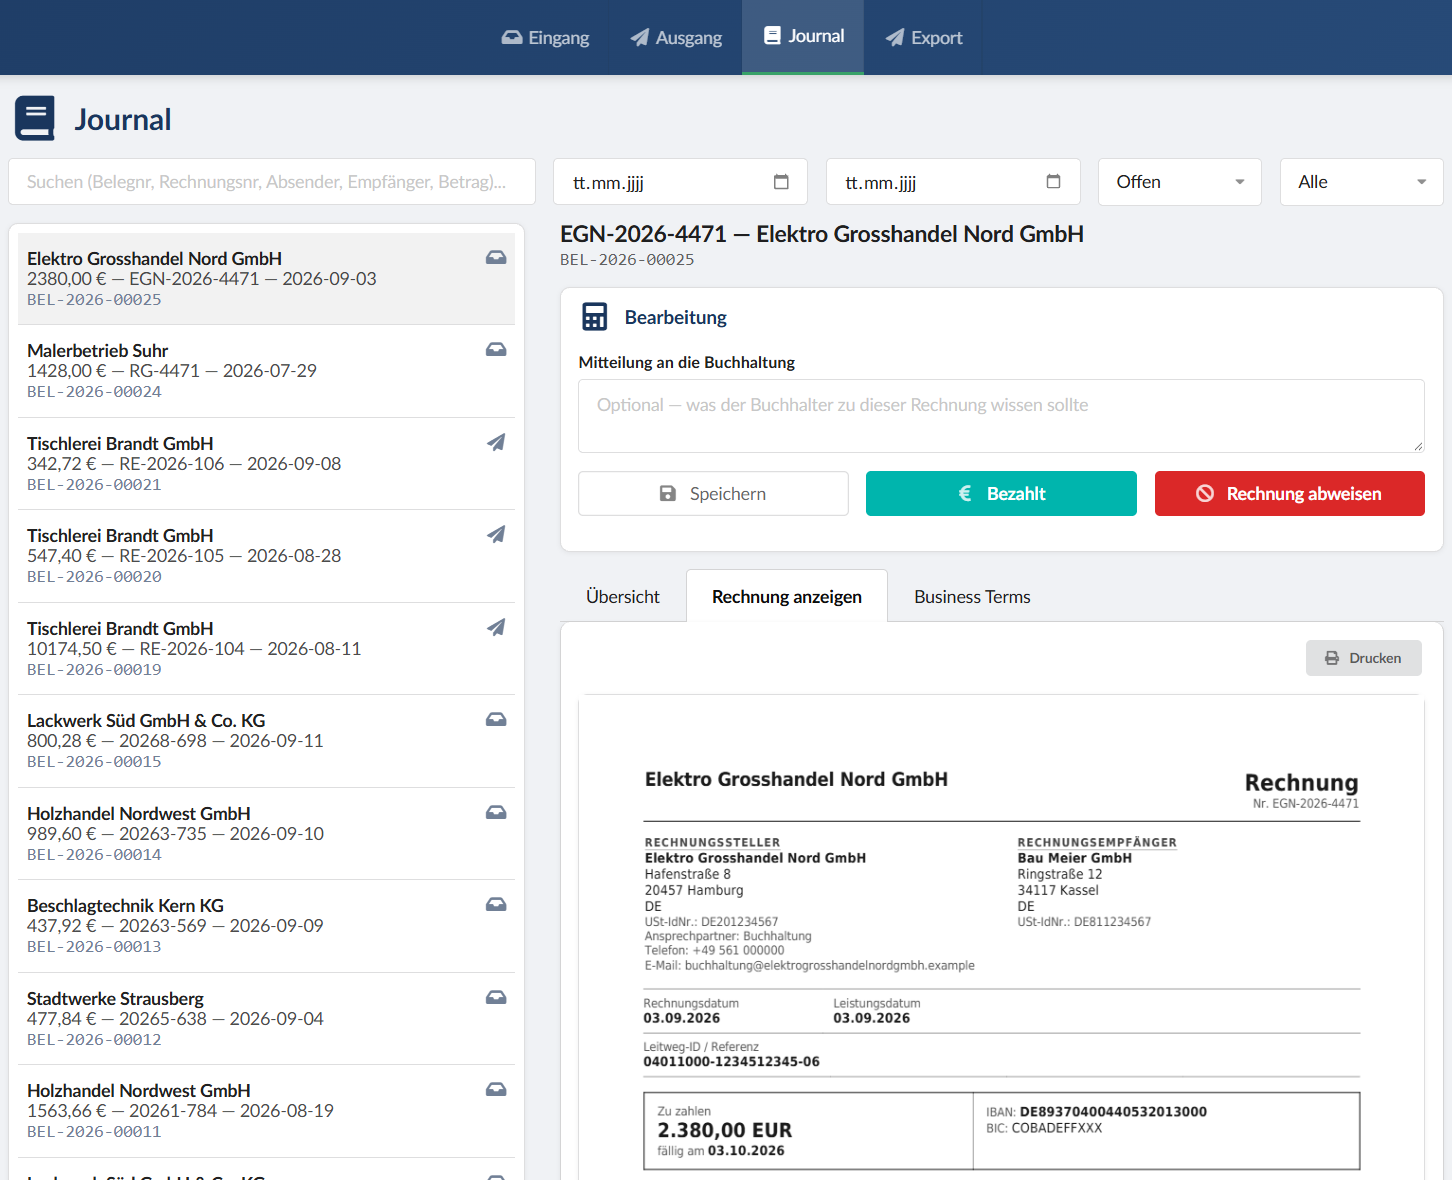Viewport: 1452px width, 1180px height.
Task: Open journal entry BEL-2026-00021
Action: [266, 464]
